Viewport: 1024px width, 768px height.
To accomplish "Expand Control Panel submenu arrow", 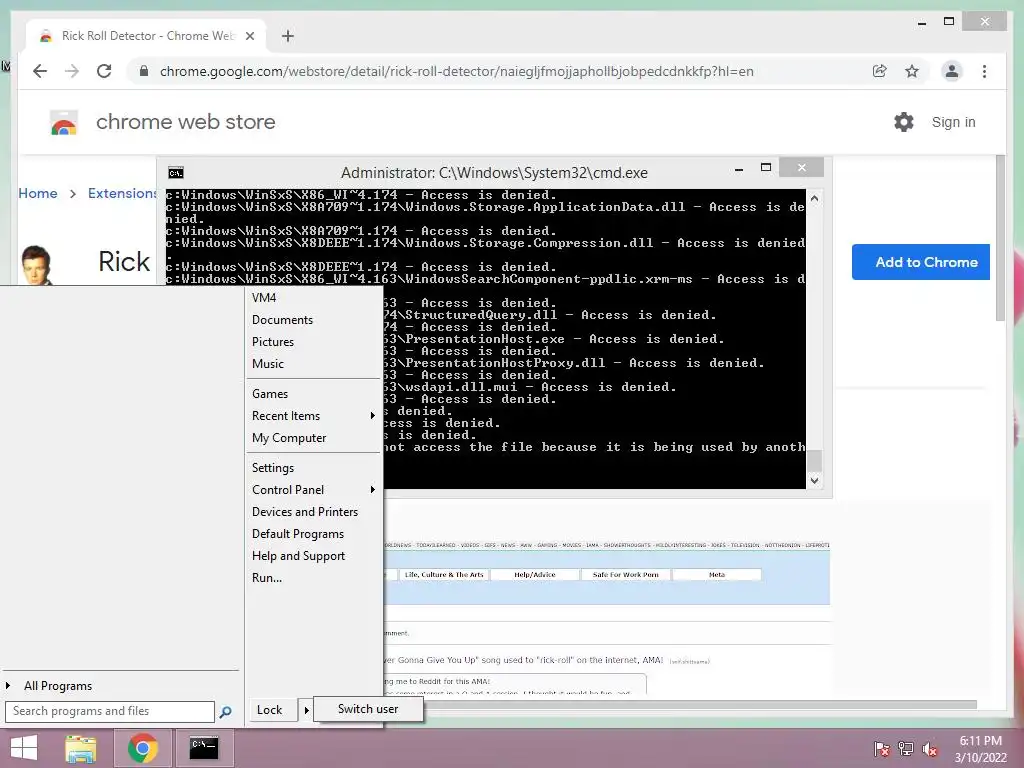I will pos(372,490).
